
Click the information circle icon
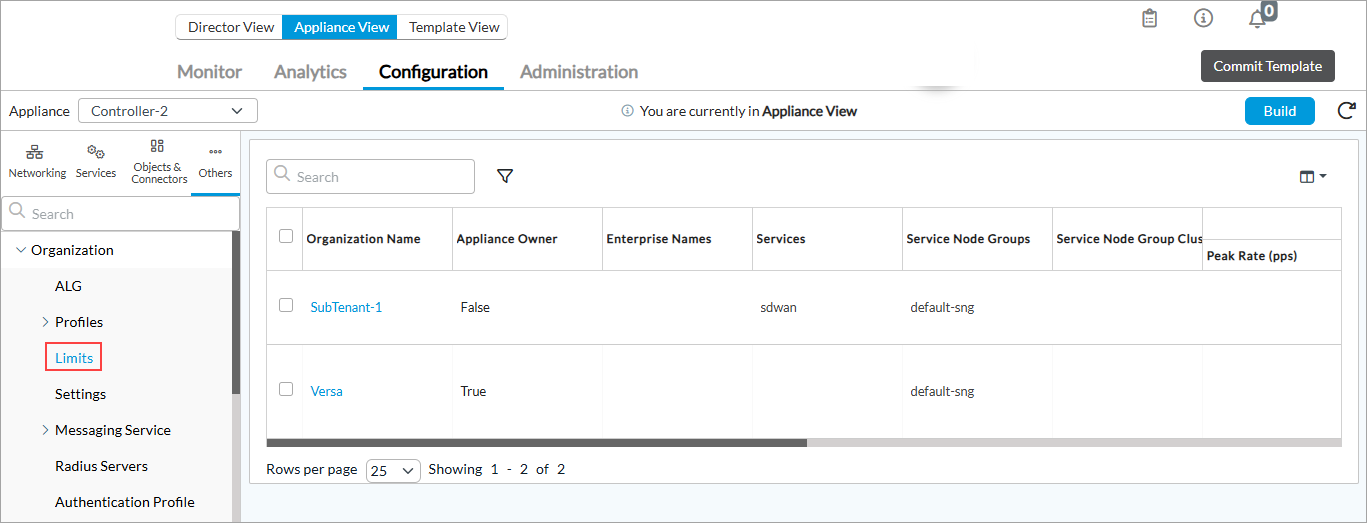[x=1204, y=19]
